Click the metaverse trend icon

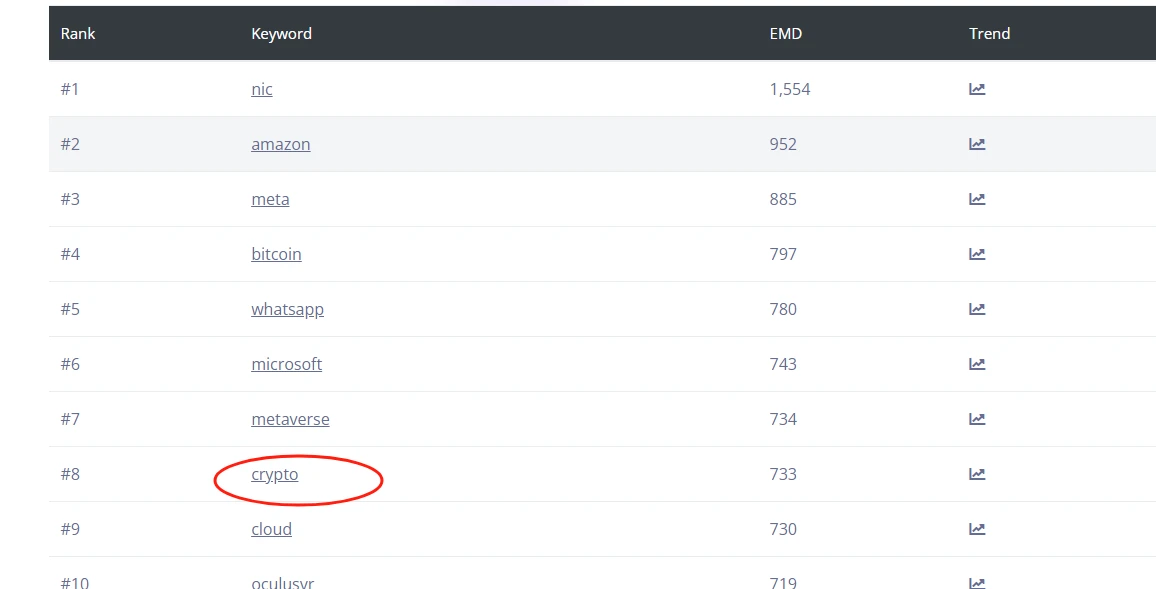[977, 419]
